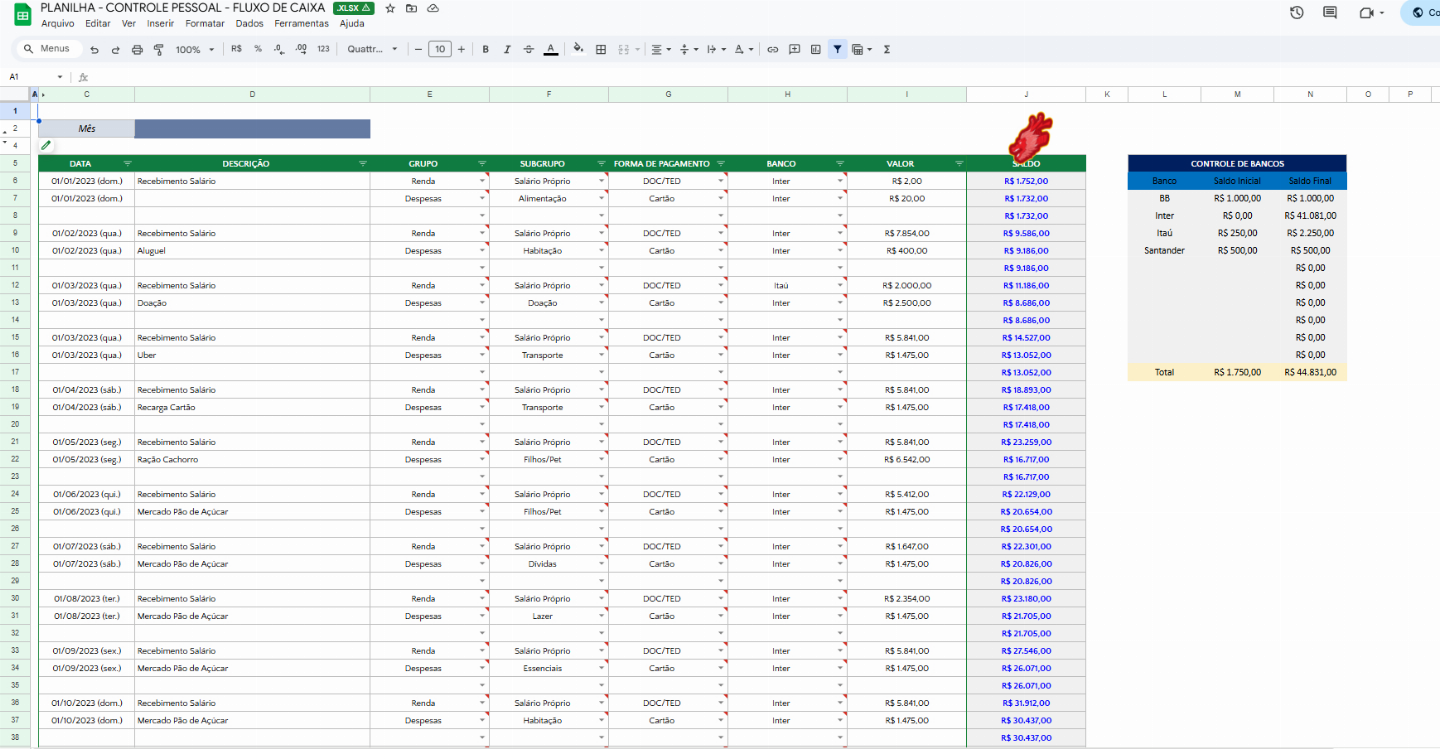The height and width of the screenshot is (749, 1440).
Task: Toggle the active filter button
Action: 838,49
